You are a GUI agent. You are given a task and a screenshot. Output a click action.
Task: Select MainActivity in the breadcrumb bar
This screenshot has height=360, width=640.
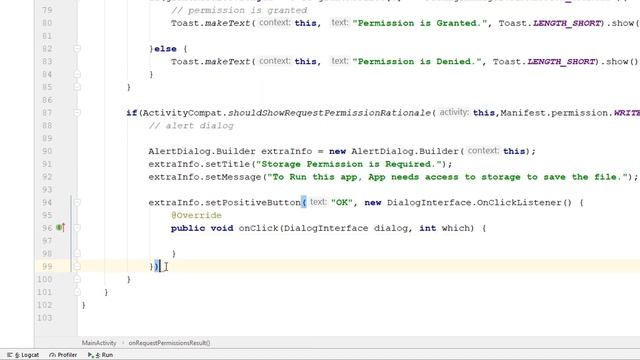tap(99, 343)
